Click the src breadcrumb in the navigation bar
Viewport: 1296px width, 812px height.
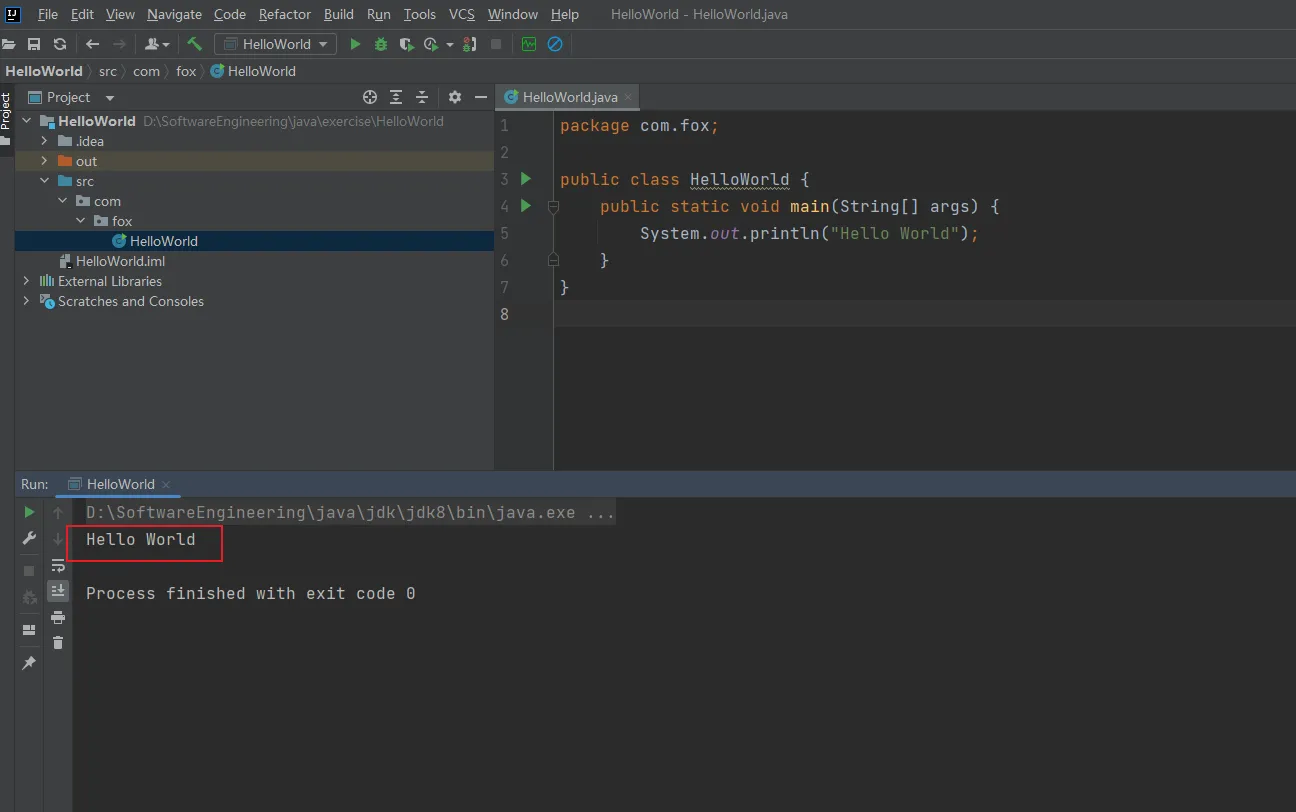click(x=107, y=71)
